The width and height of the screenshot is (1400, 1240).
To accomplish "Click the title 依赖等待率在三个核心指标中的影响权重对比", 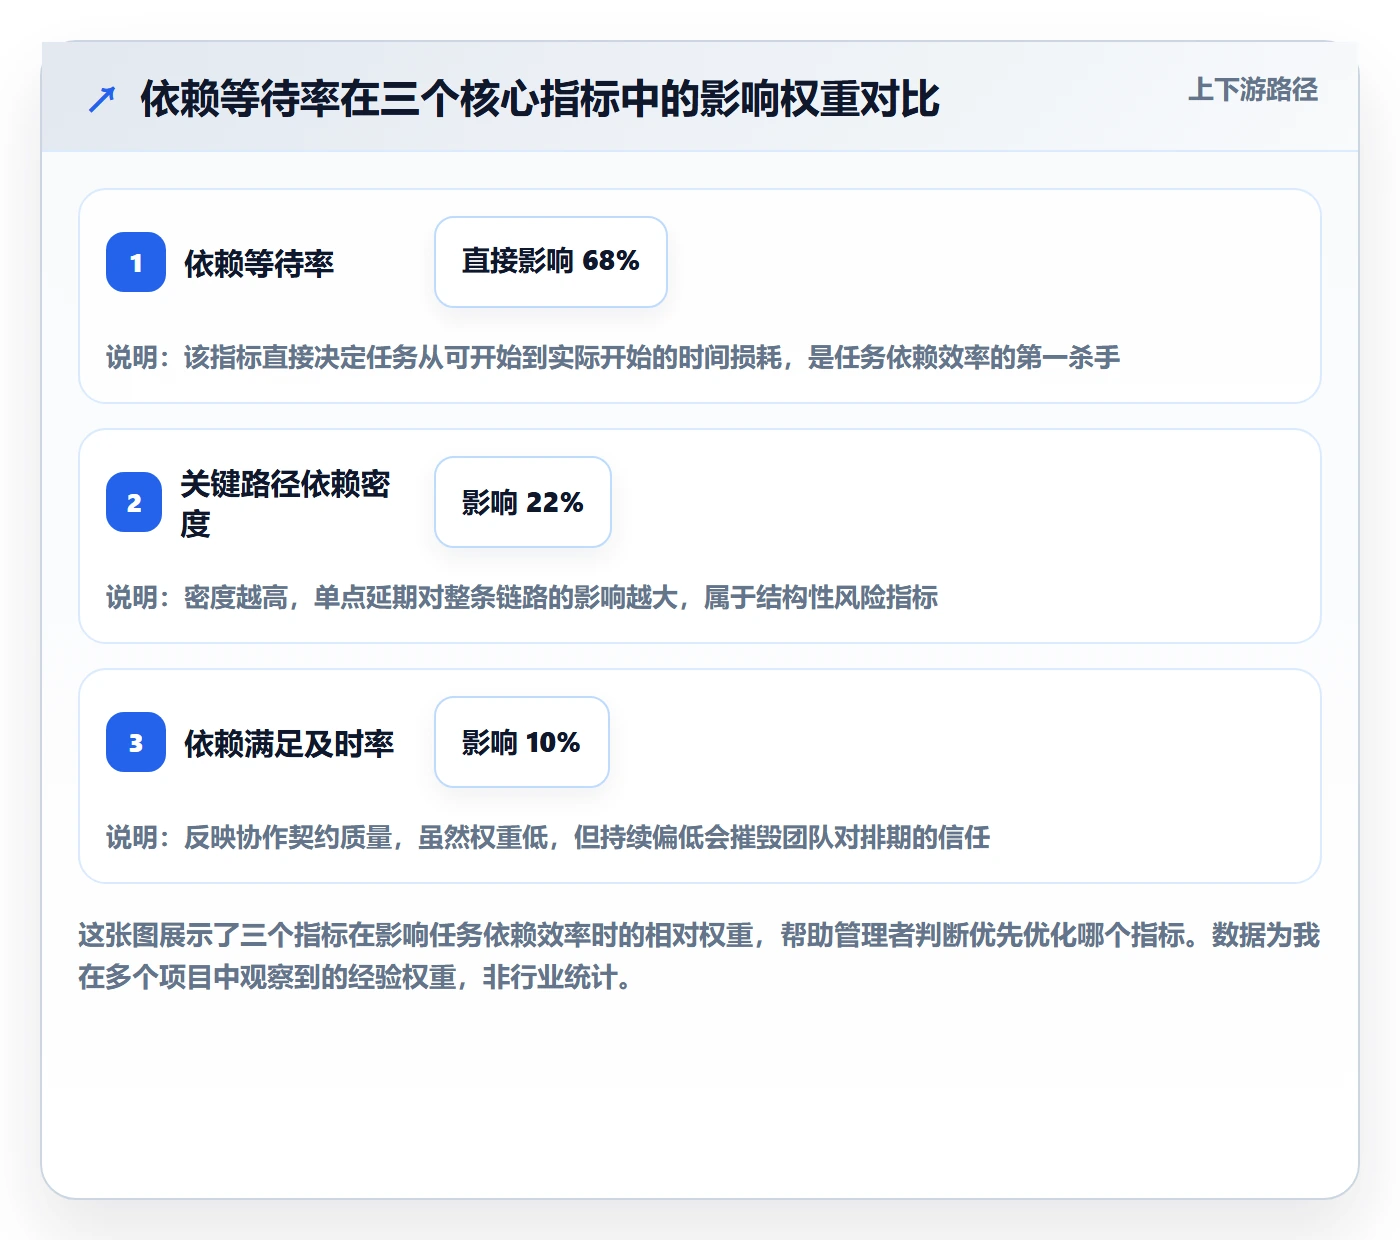I will (540, 99).
